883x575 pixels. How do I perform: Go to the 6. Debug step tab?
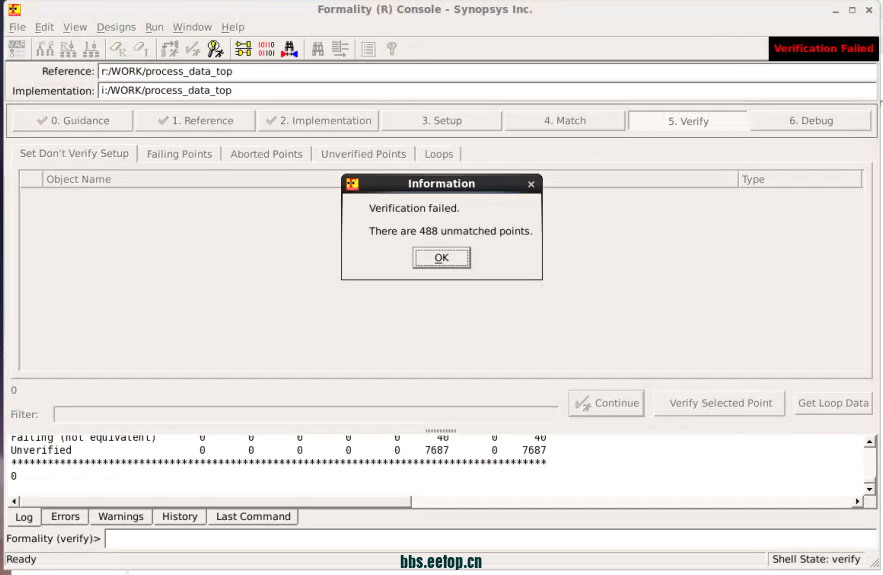point(810,120)
